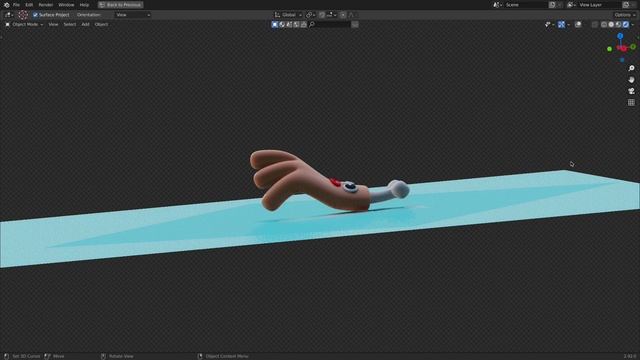
Task: Toggle proportional editing
Action: pyautogui.click(x=343, y=15)
